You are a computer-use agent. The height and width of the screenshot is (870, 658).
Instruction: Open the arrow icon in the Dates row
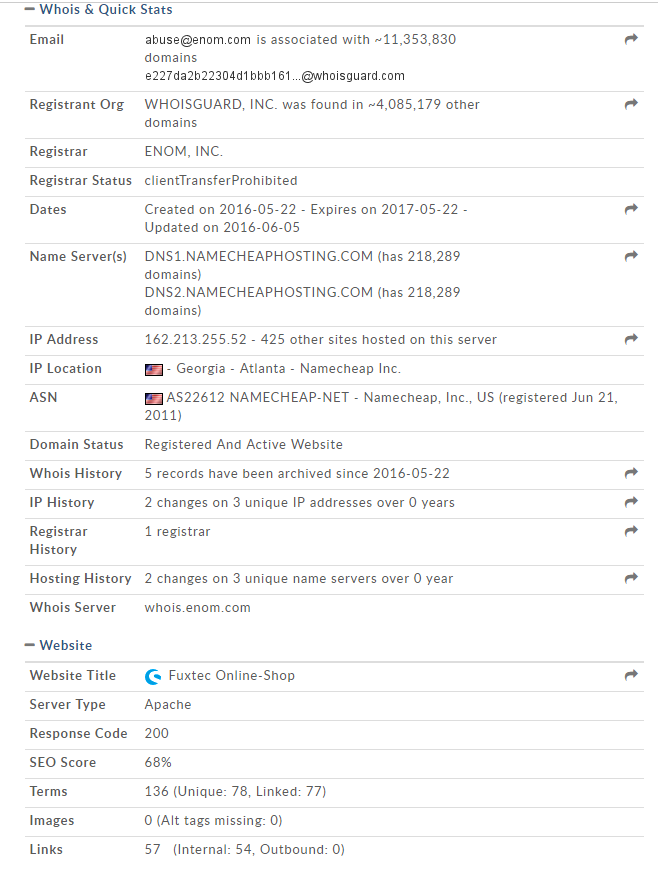631,209
